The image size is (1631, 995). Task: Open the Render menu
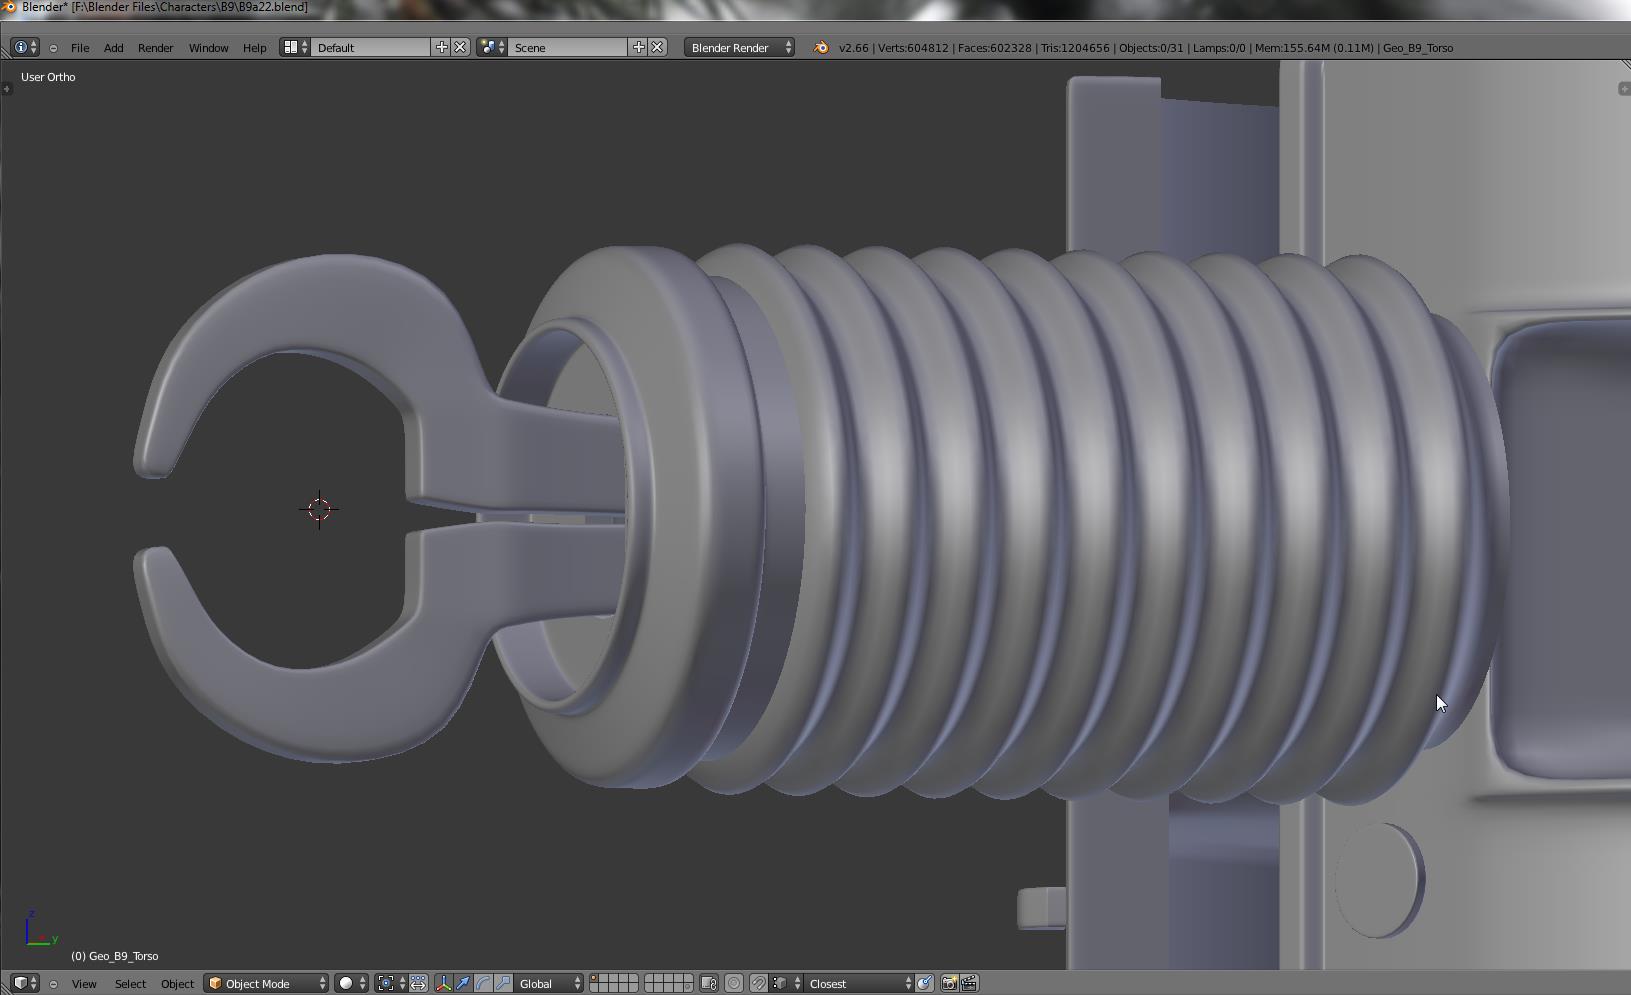pos(155,48)
